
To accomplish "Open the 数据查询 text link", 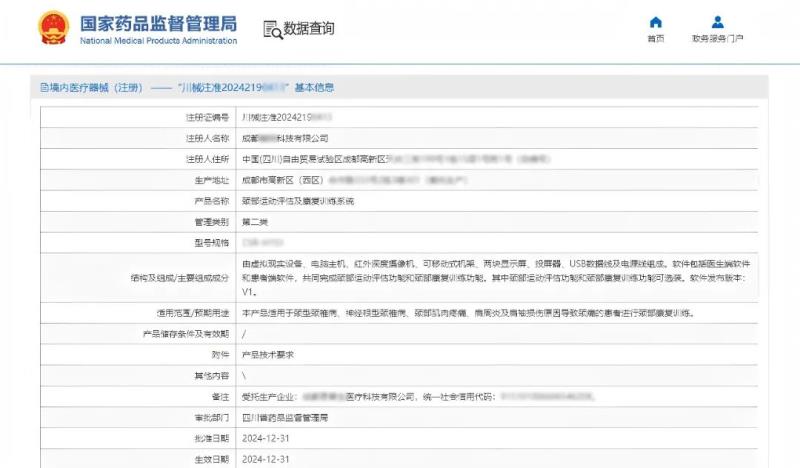I will pos(309,29).
